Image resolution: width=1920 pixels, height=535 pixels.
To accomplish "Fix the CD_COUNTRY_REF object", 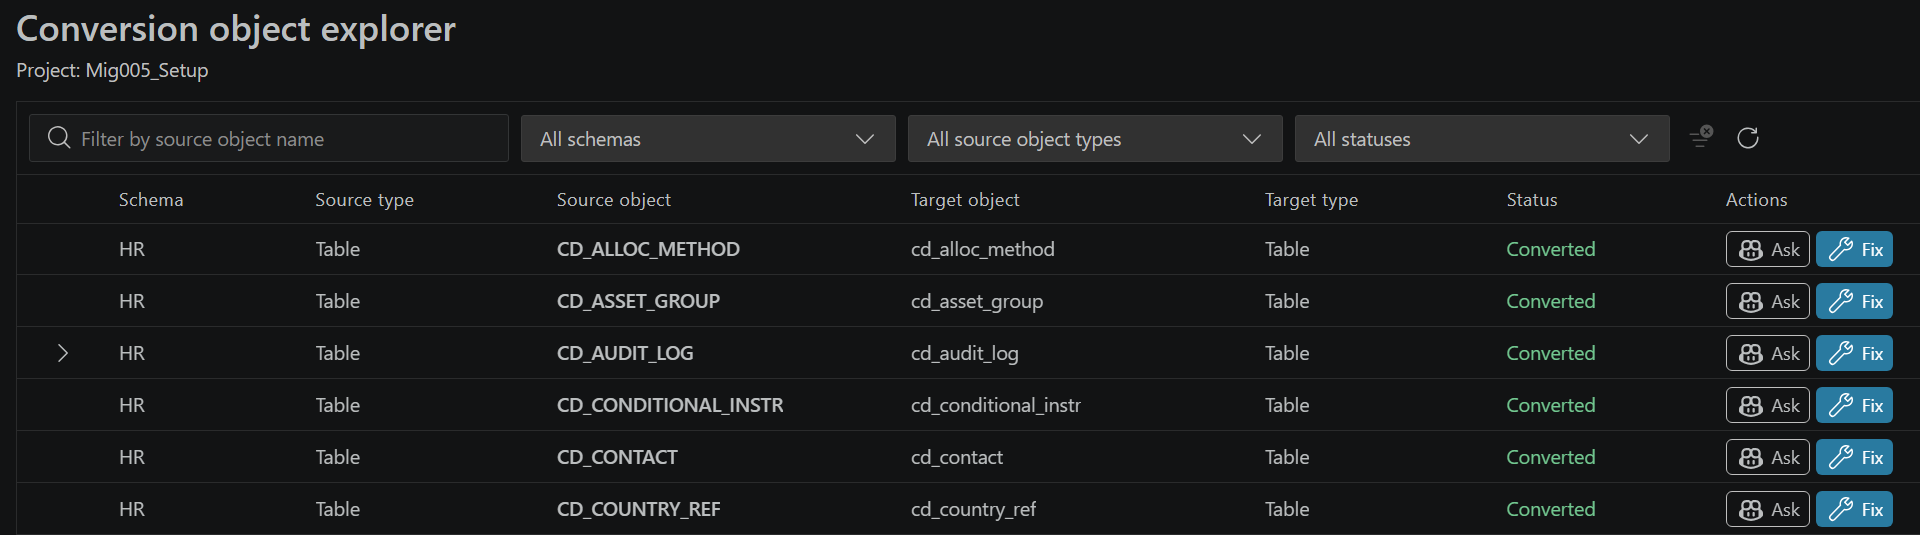I will (x=1854, y=509).
